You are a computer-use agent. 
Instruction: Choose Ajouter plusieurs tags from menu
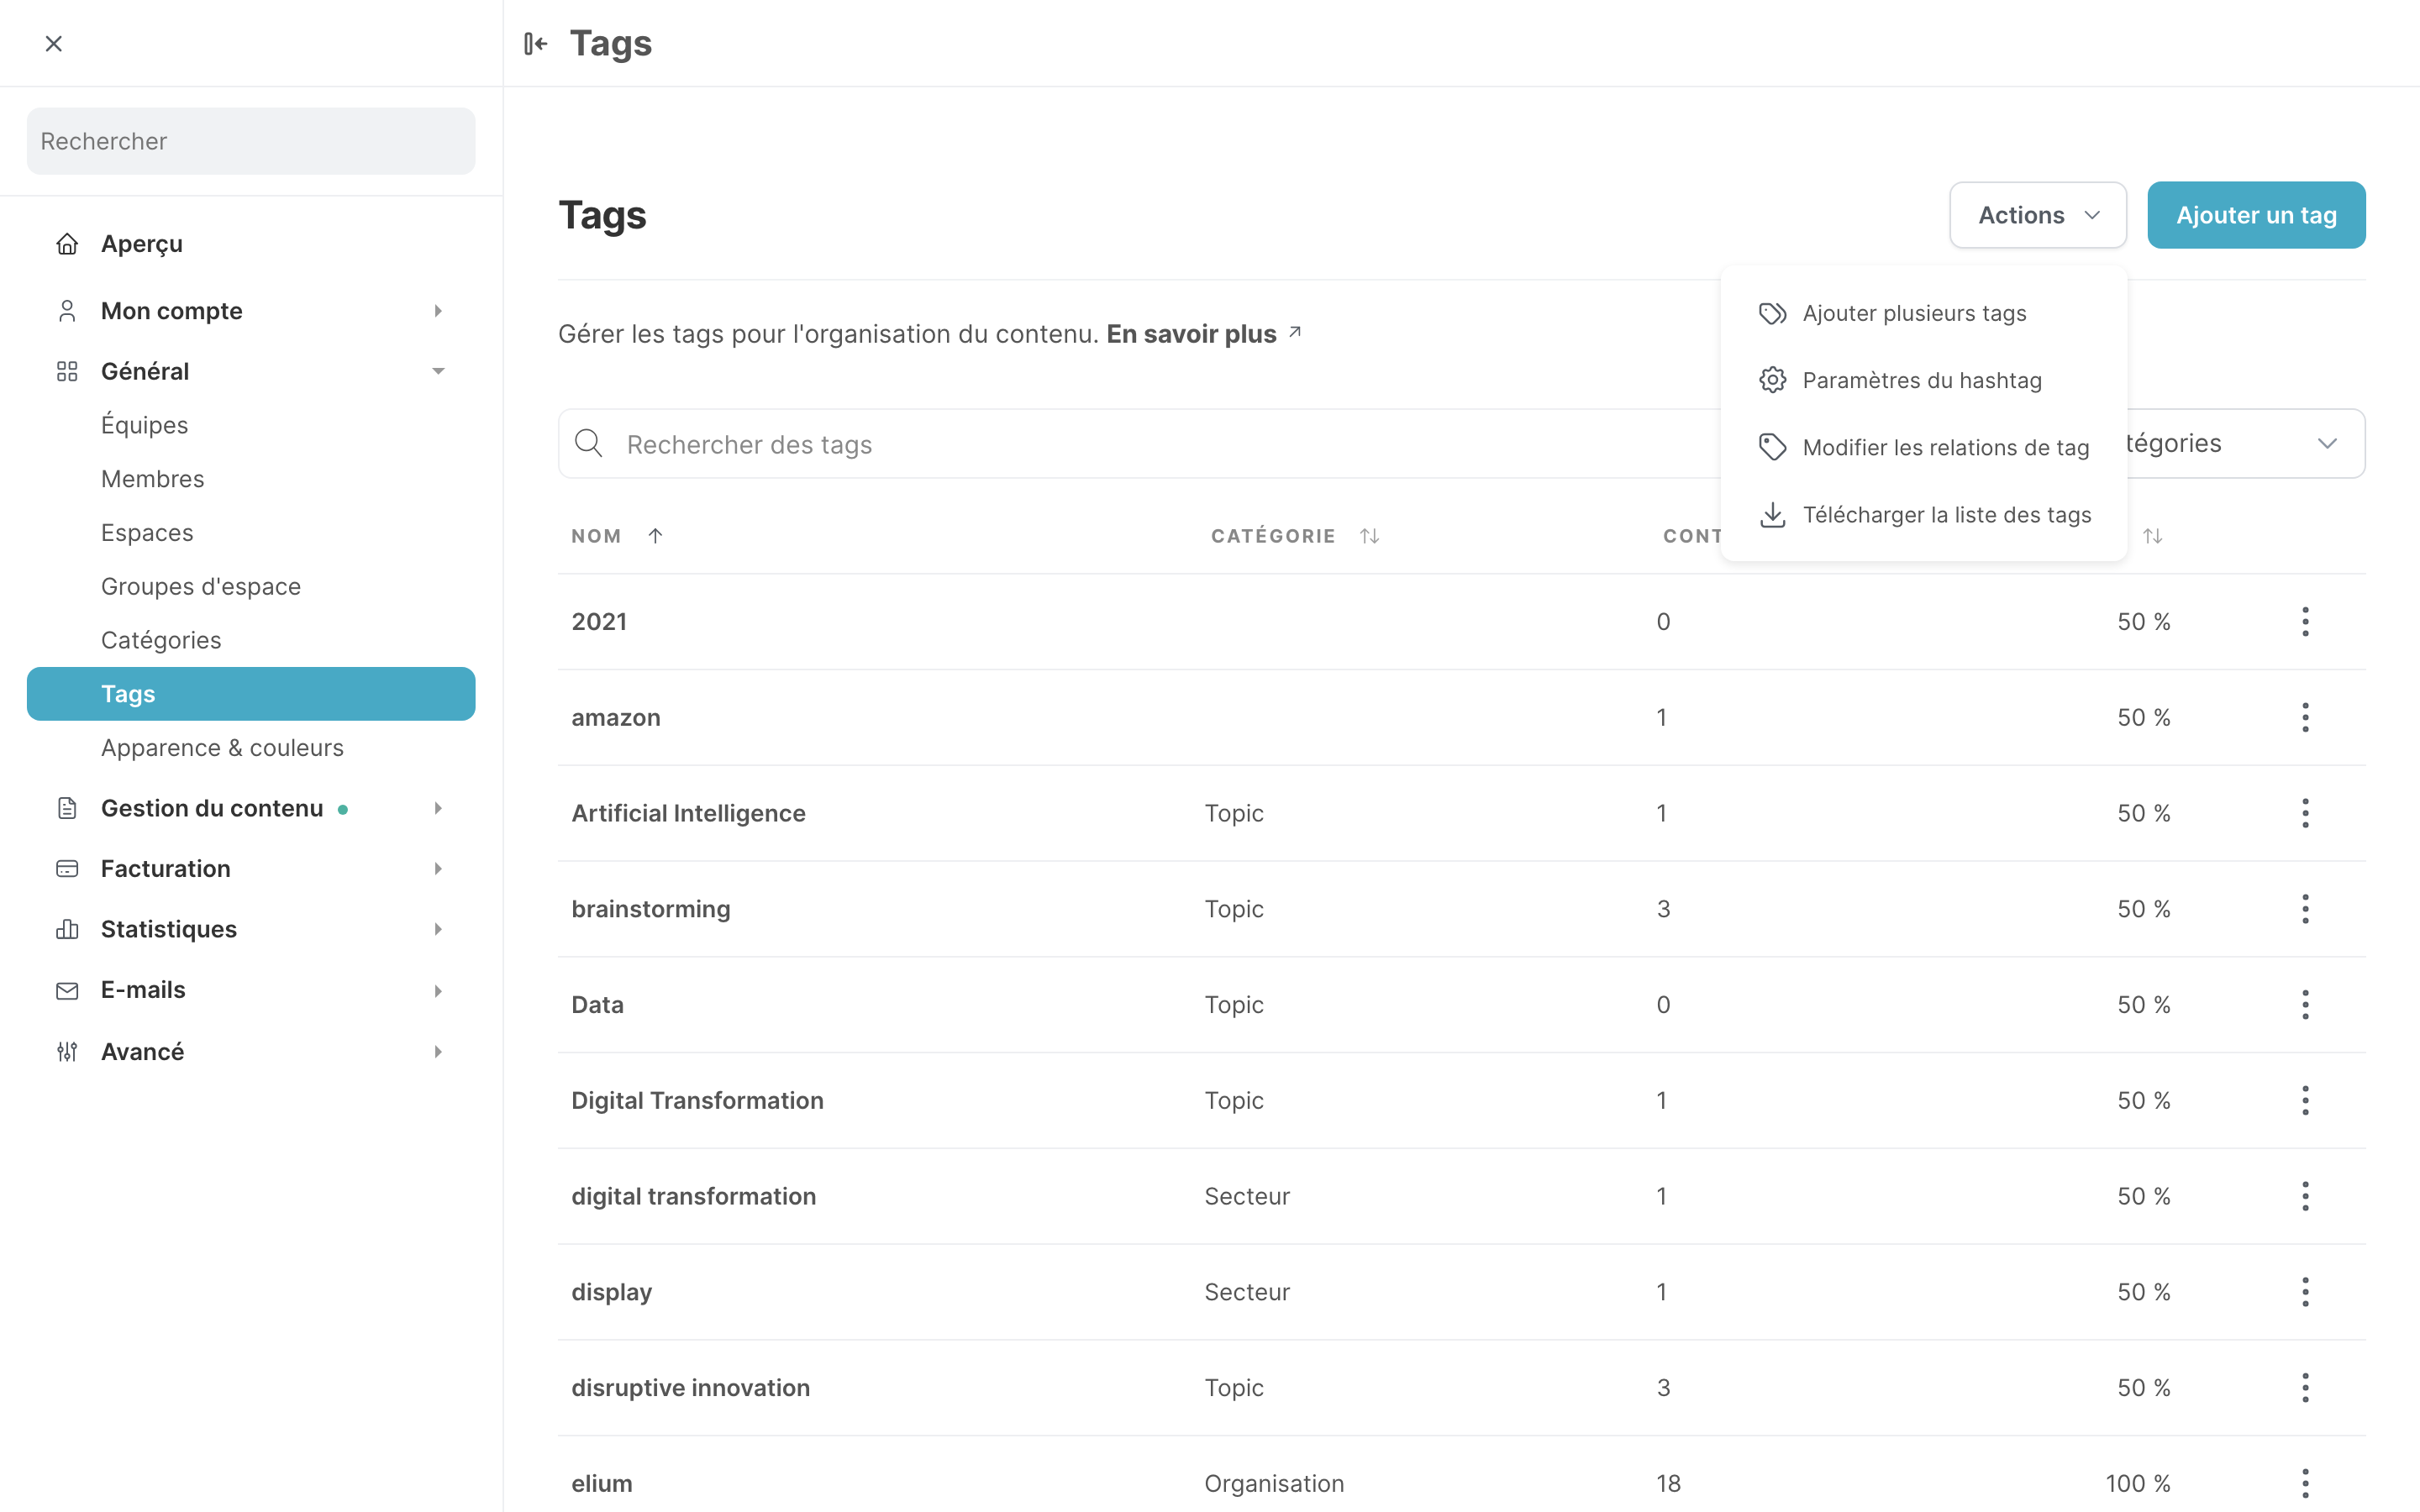1924,313
